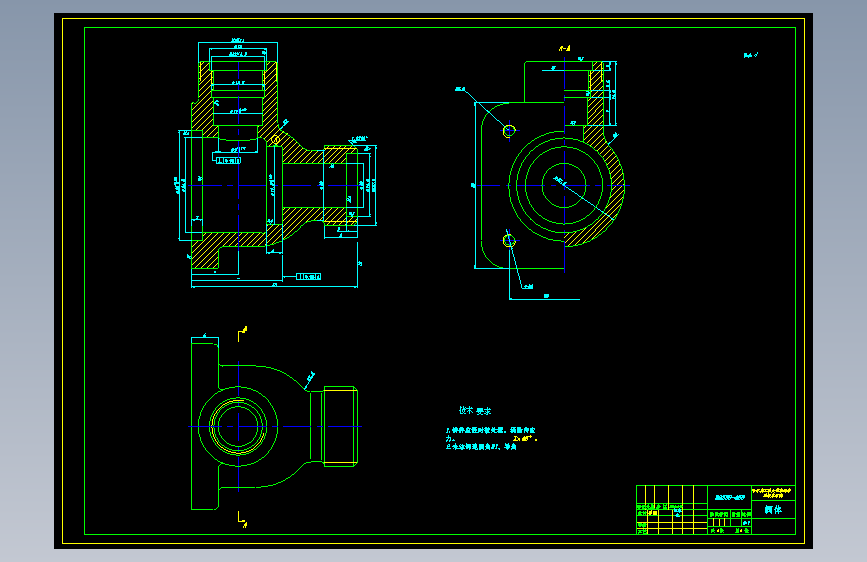Pick the tolerance frame inside the front view bore
Screen dimensions: 867x562
(x=228, y=160)
